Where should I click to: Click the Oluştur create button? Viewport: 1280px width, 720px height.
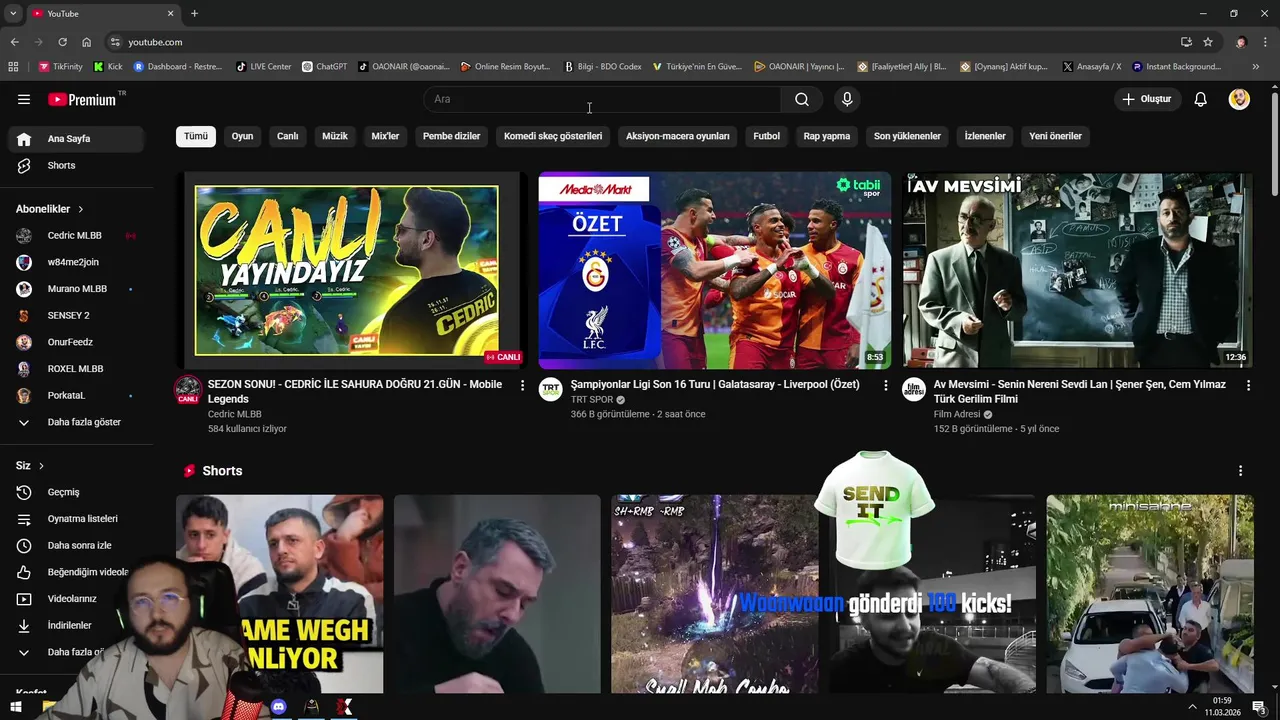[1147, 99]
